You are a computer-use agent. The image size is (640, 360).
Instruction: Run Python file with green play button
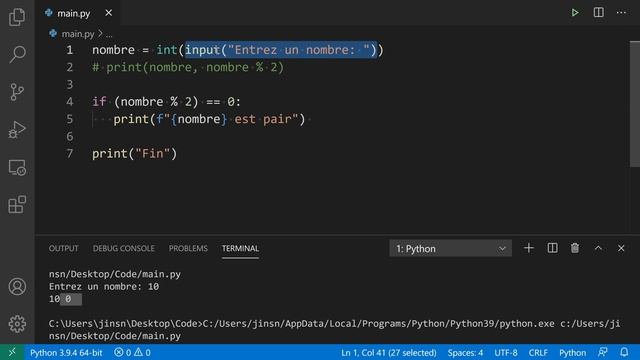575,13
